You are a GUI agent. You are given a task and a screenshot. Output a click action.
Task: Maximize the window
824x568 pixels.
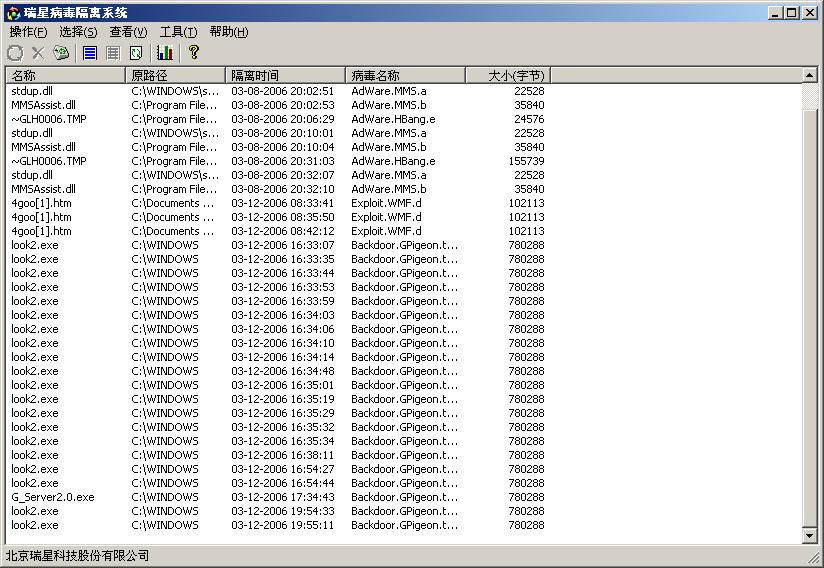point(791,13)
